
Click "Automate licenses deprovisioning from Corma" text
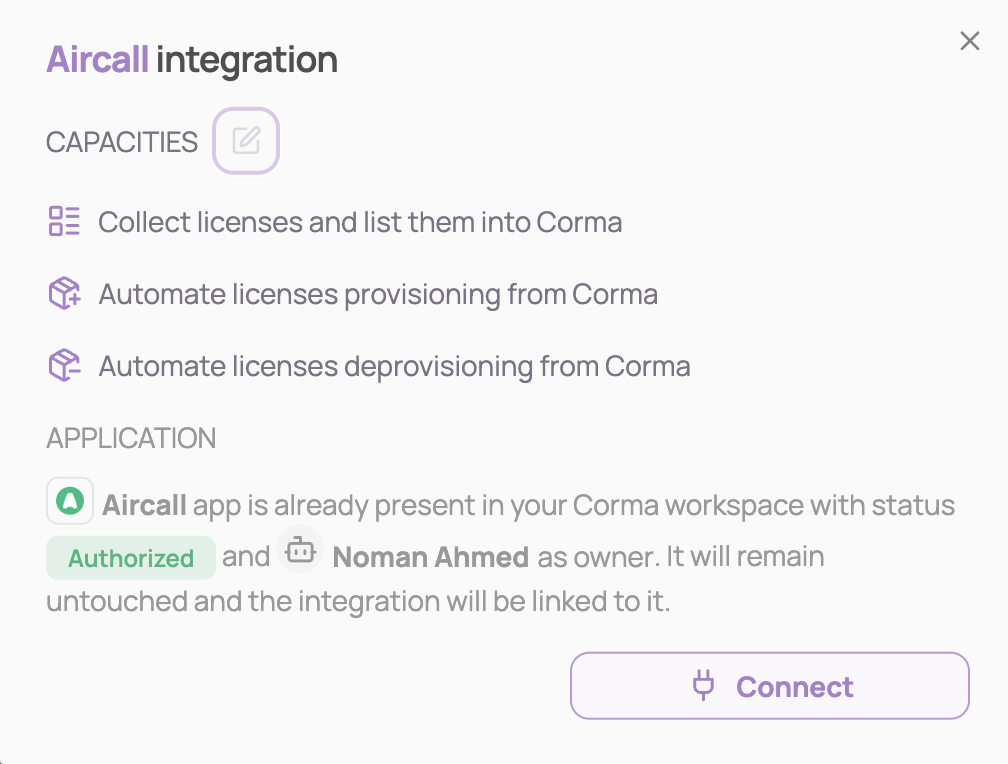coord(394,367)
